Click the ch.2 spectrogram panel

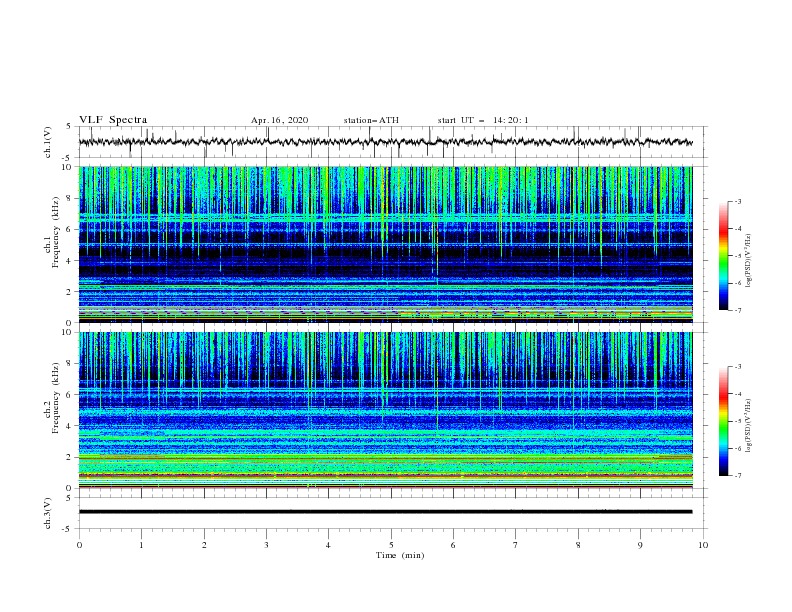[x=385, y=410]
